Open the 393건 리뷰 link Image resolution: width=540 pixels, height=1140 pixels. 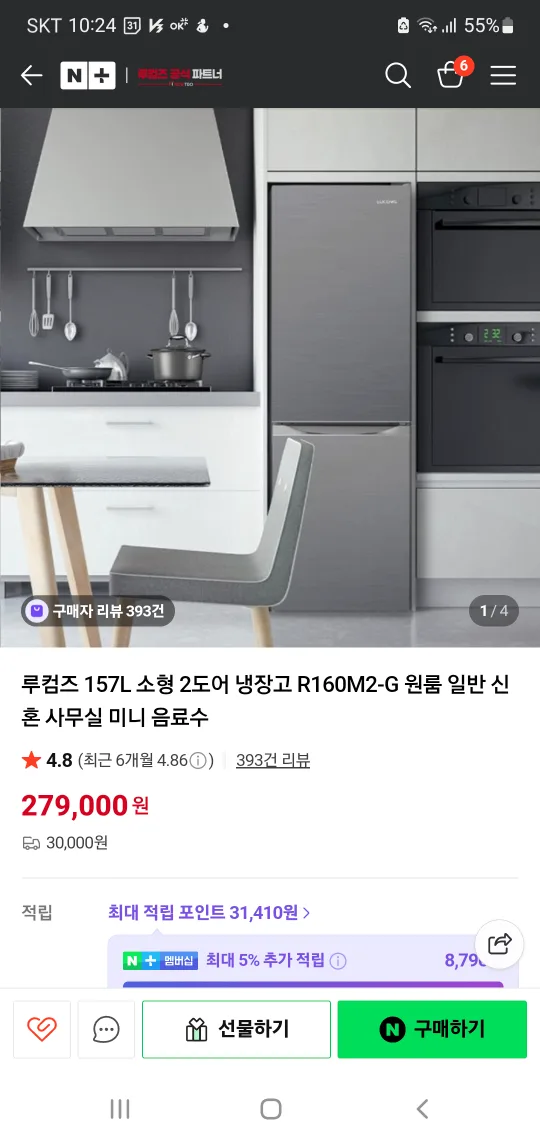tap(273, 760)
